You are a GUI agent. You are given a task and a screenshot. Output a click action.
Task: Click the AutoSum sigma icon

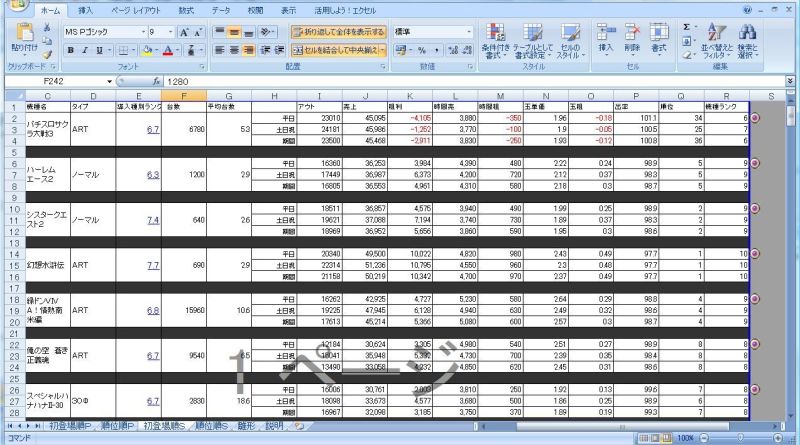[687, 27]
